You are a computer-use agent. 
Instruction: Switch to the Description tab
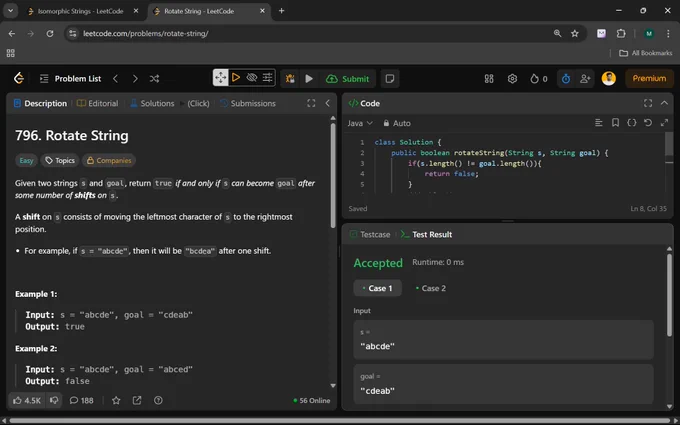[40, 103]
